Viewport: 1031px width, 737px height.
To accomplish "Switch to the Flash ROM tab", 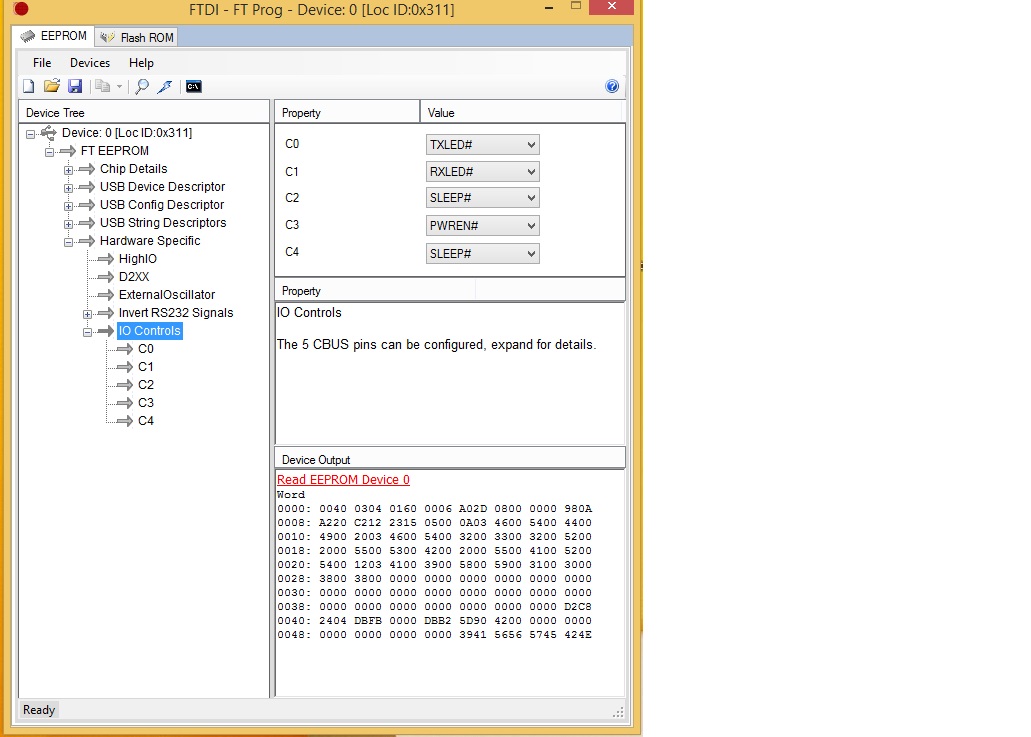I will click(137, 37).
